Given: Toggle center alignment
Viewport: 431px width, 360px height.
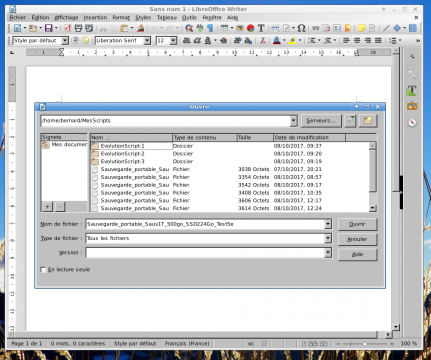Looking at the screenshot, I should [357, 41].
